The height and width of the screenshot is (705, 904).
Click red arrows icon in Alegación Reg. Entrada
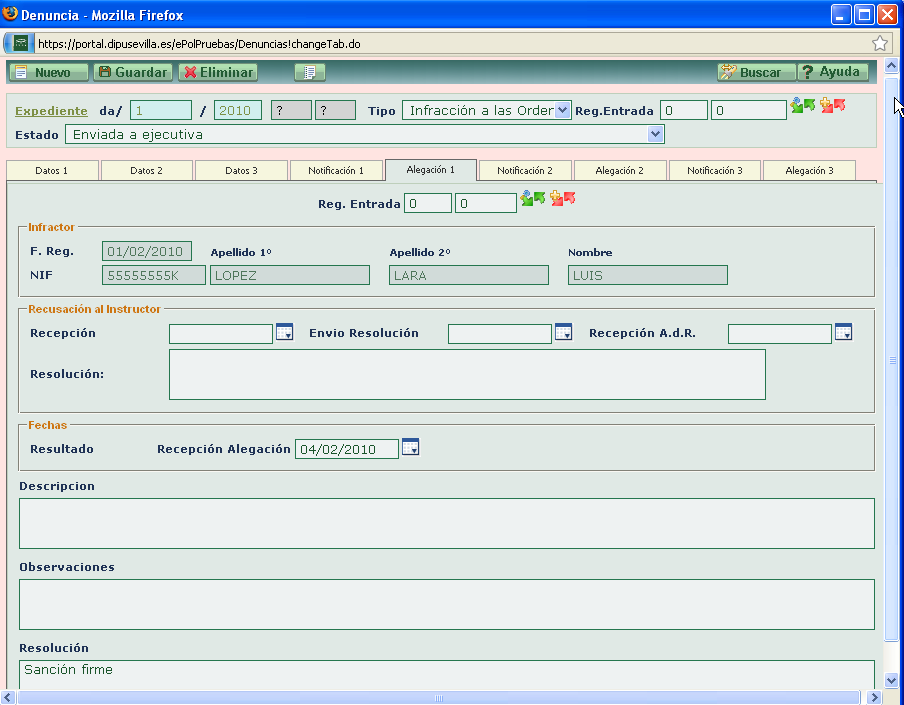coord(563,199)
